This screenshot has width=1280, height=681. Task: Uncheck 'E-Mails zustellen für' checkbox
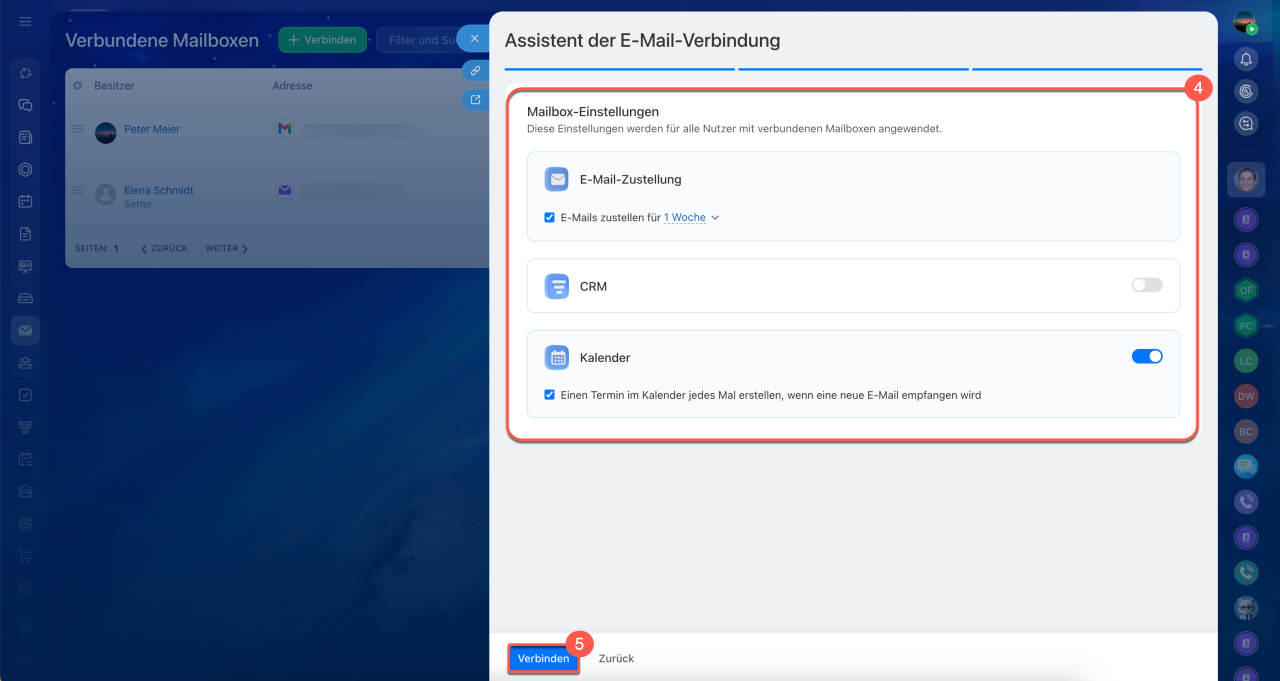tap(550, 217)
